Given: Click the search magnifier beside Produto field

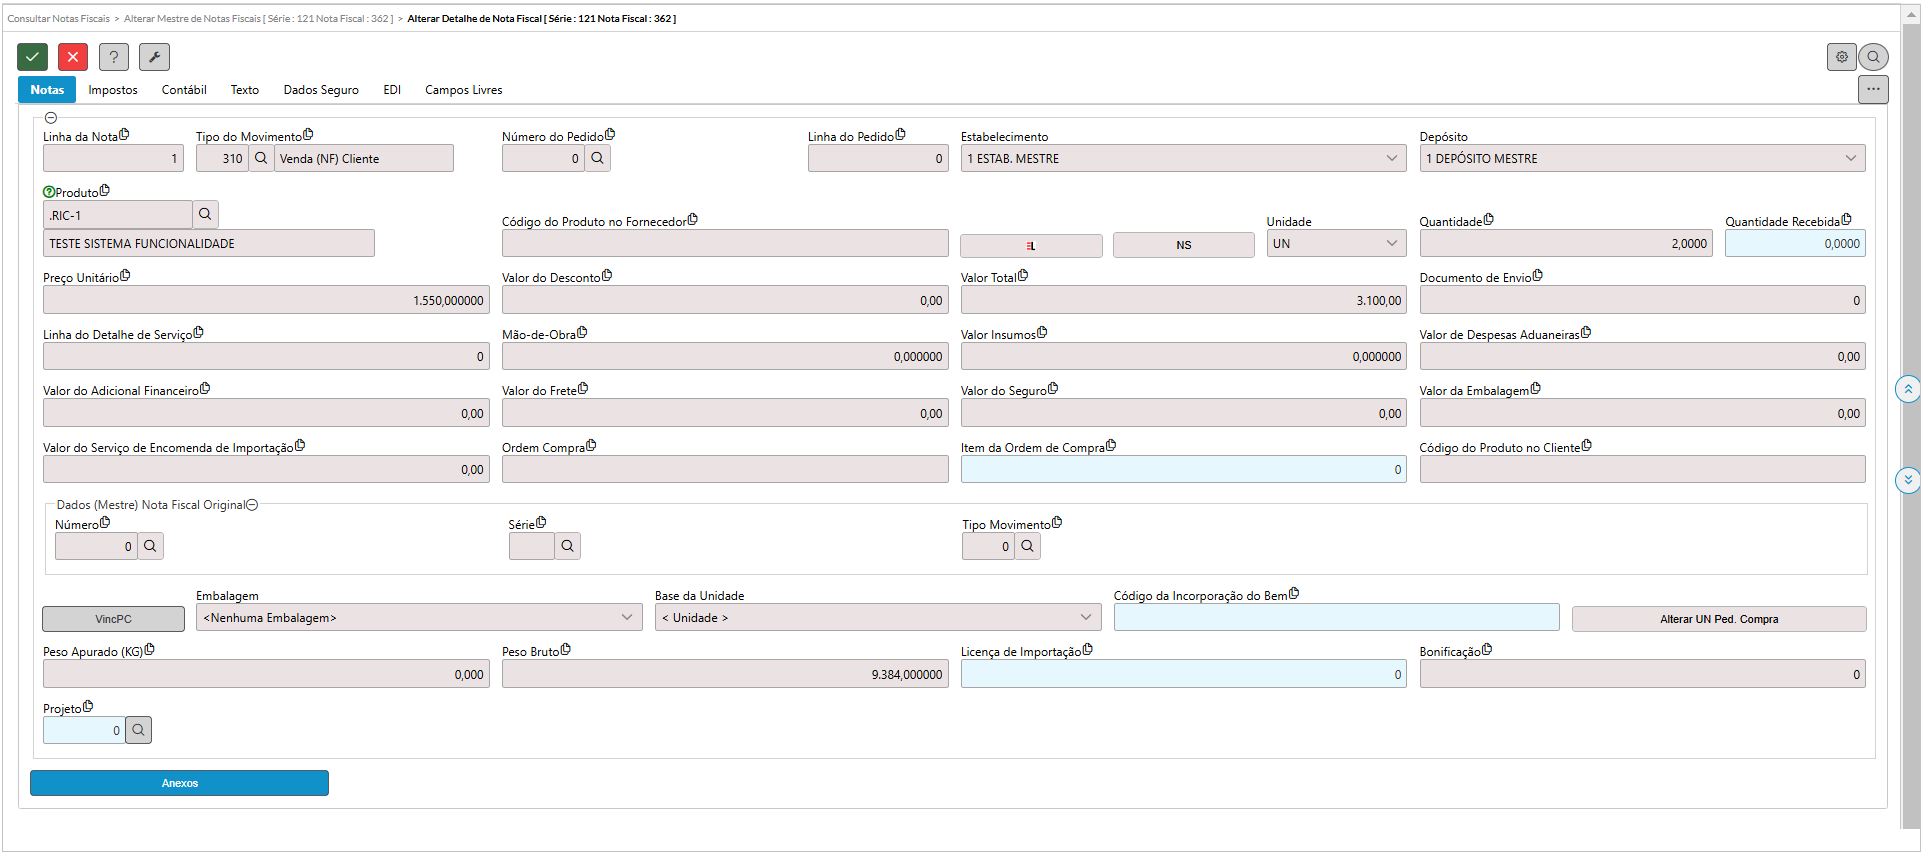Looking at the screenshot, I should tap(205, 214).
